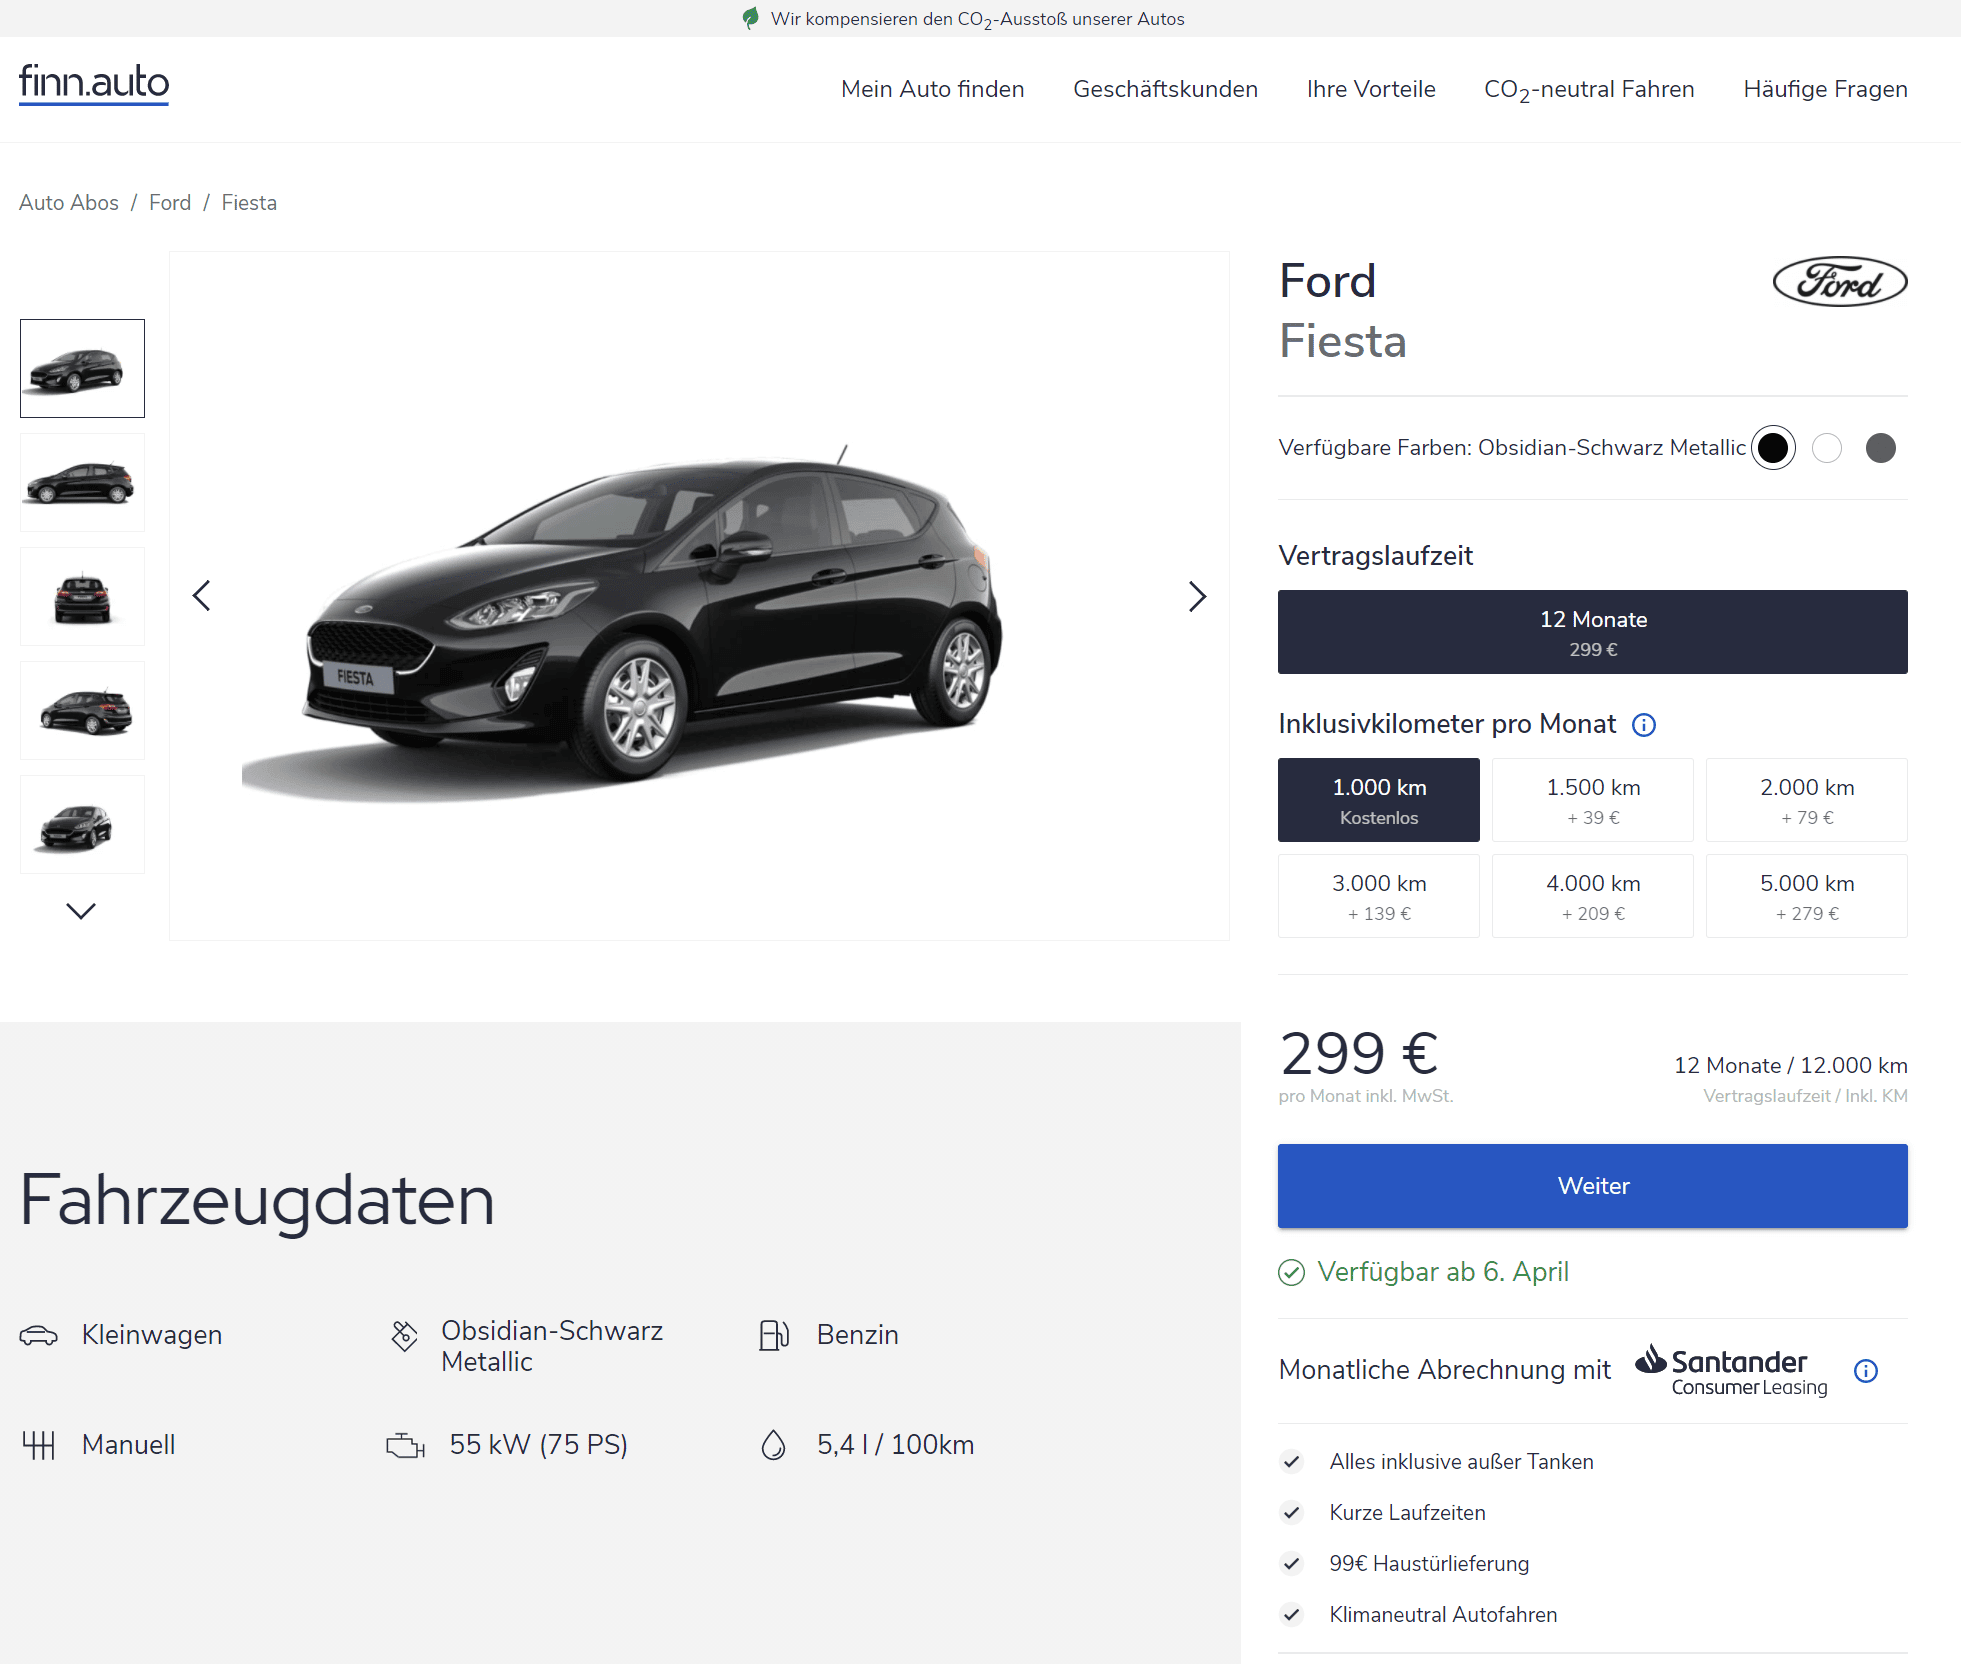Expand more thumbnails with down chevron

(x=81, y=911)
